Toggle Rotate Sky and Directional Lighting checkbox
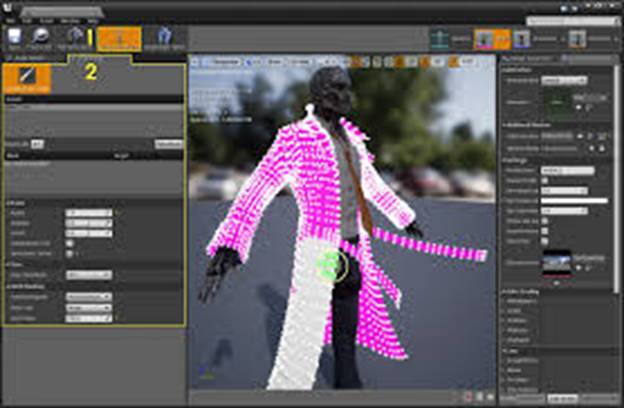The width and height of the screenshot is (624, 408). (545, 221)
